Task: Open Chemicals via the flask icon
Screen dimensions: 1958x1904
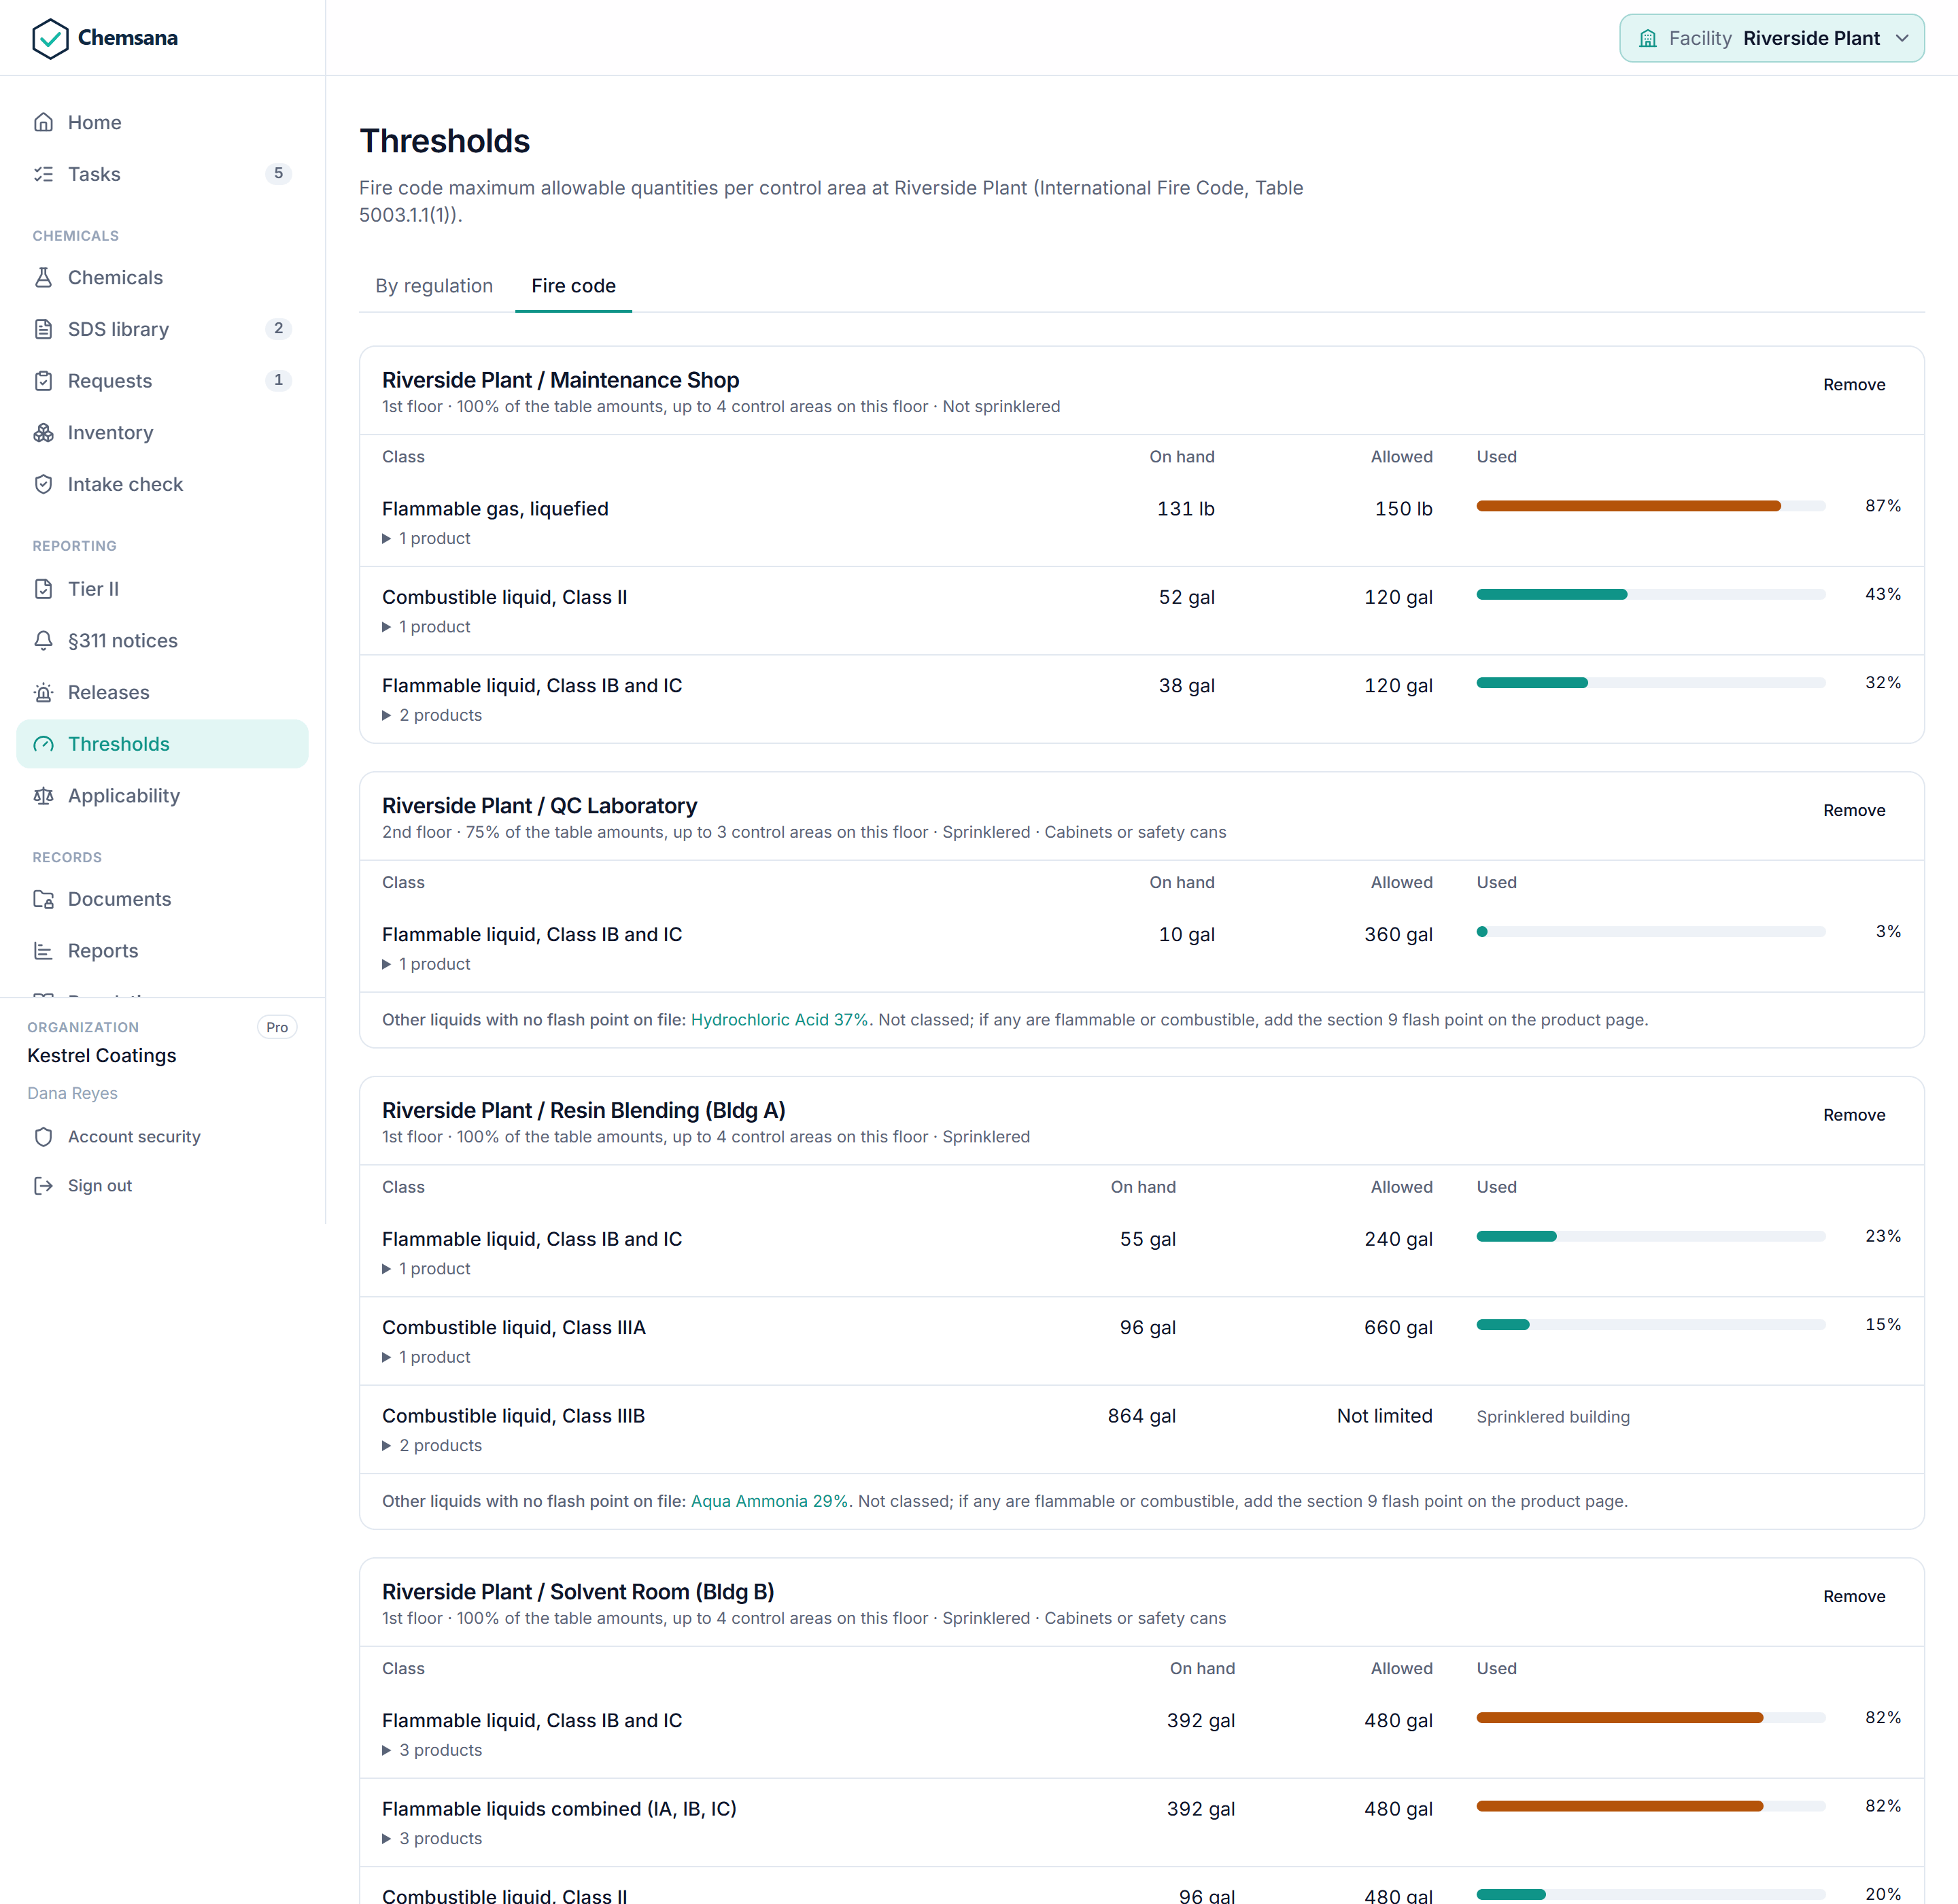Action: pyautogui.click(x=43, y=277)
